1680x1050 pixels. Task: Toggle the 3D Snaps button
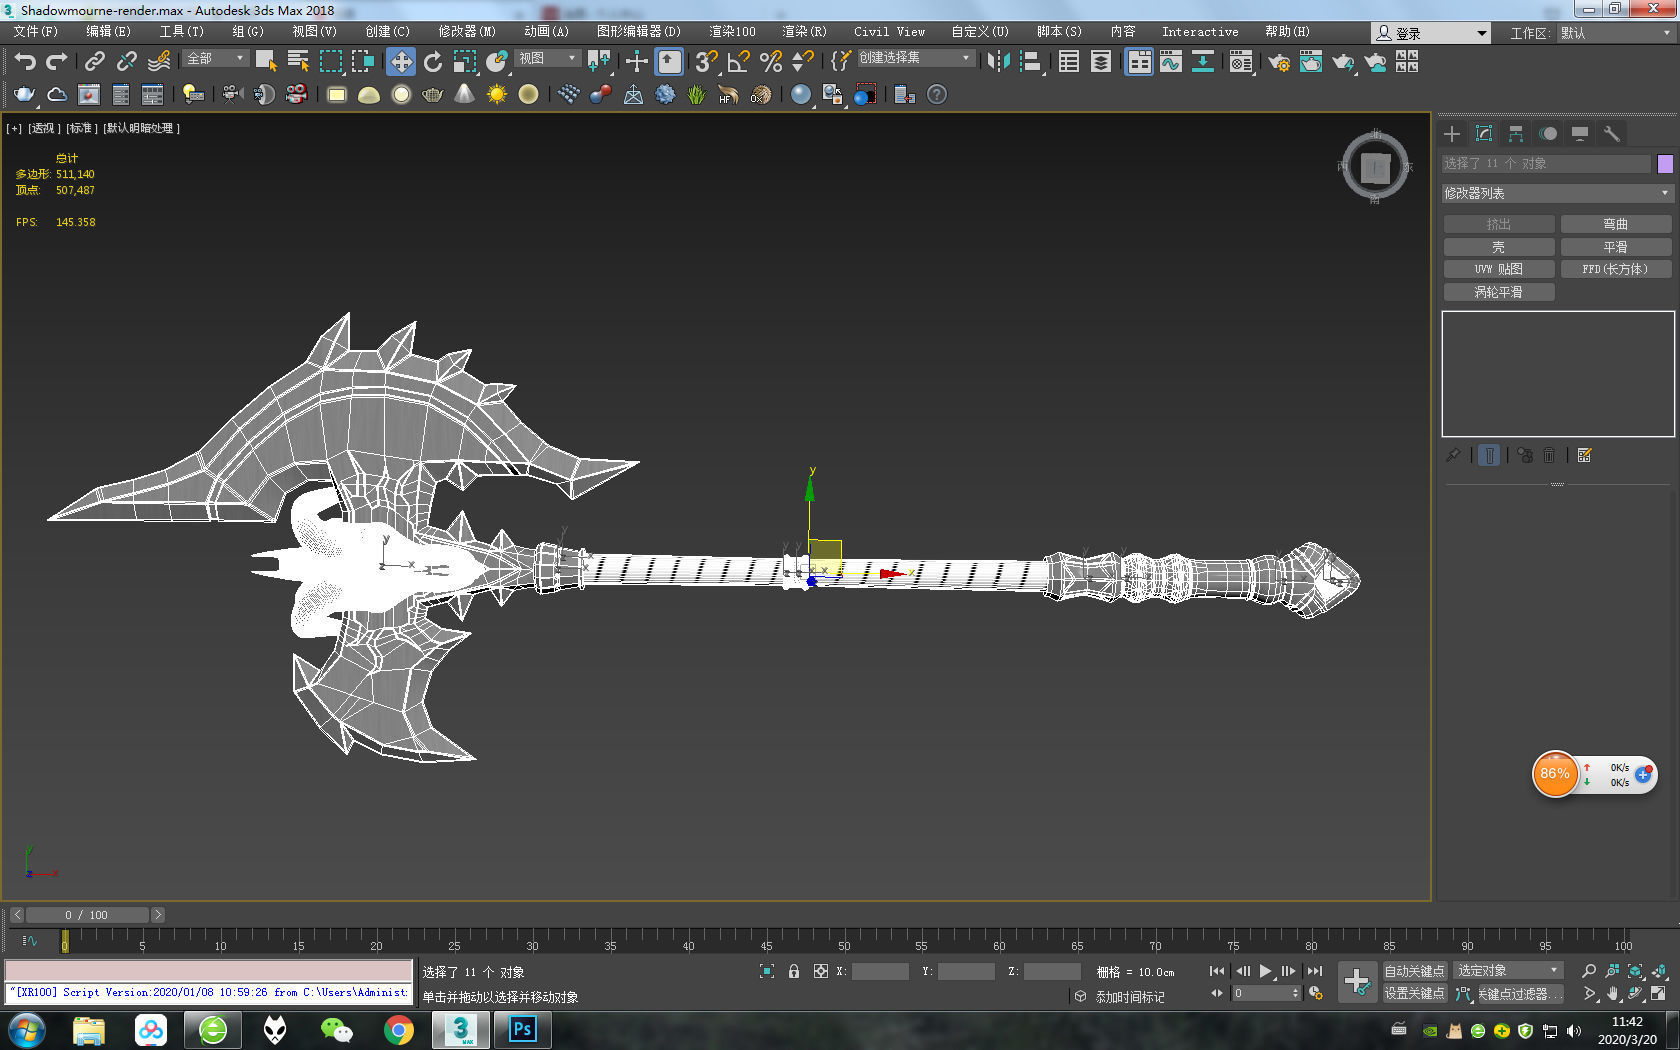pos(706,61)
